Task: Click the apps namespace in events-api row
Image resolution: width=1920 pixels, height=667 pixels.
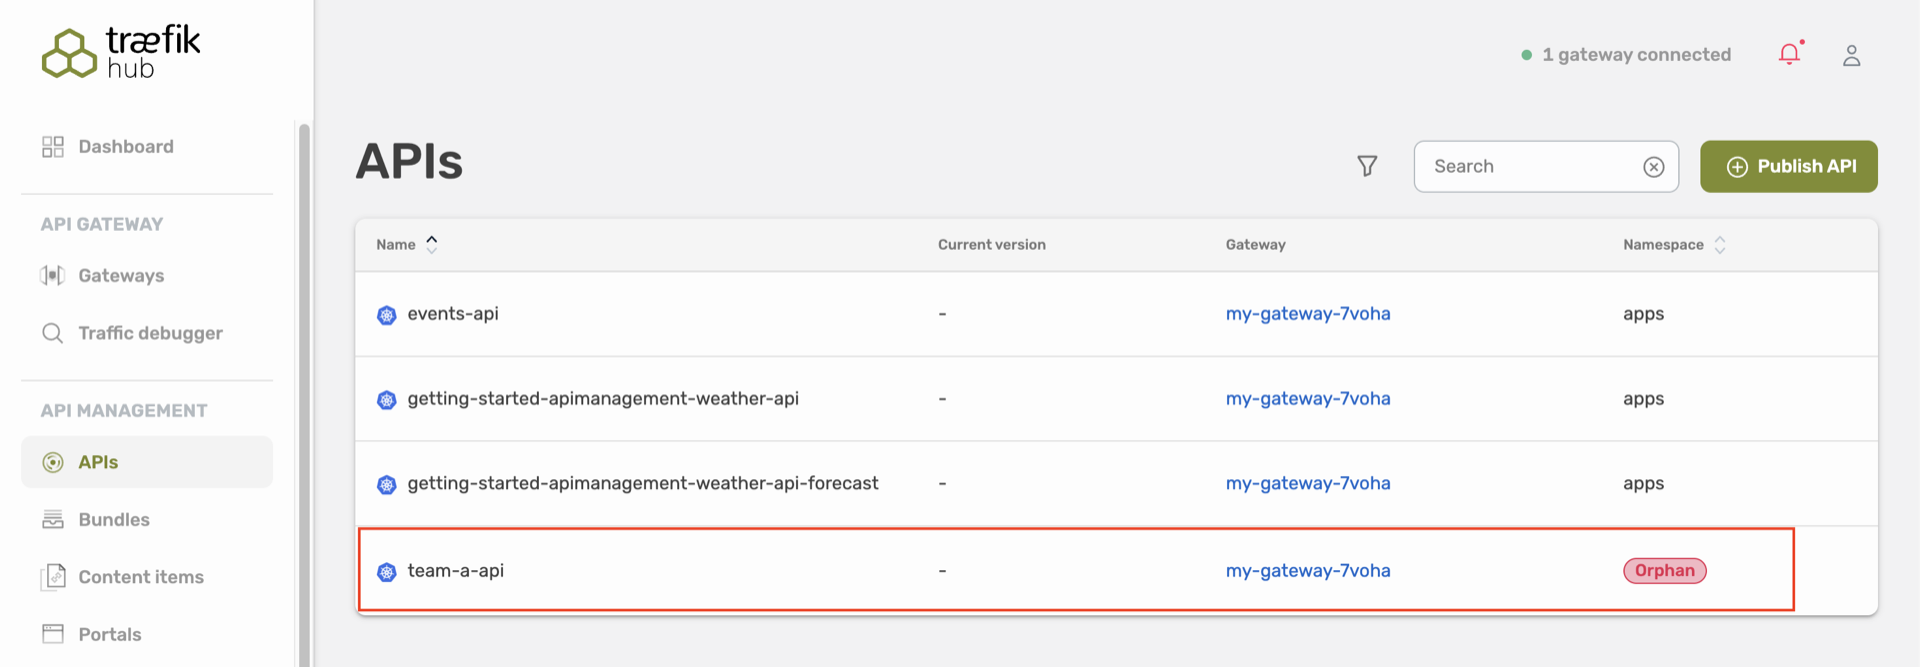Action: click(x=1643, y=314)
